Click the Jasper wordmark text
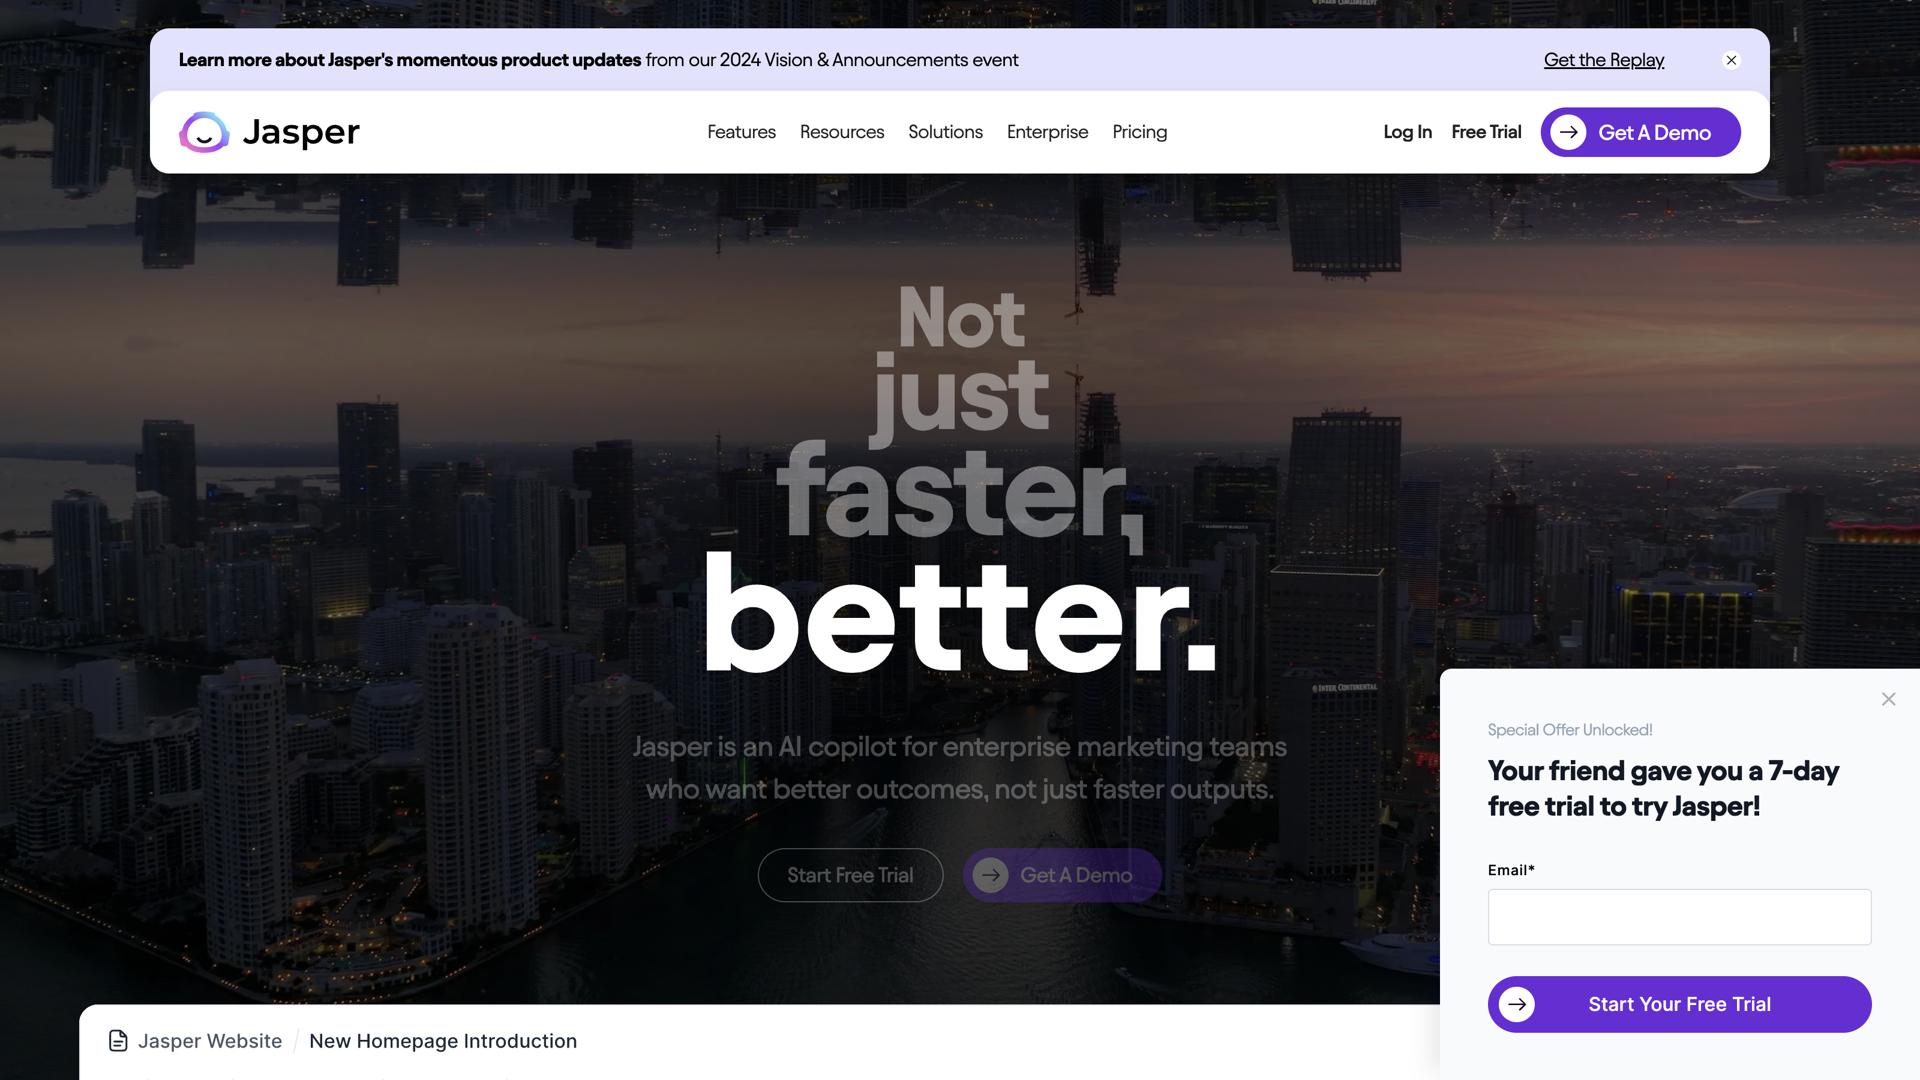 [x=301, y=132]
